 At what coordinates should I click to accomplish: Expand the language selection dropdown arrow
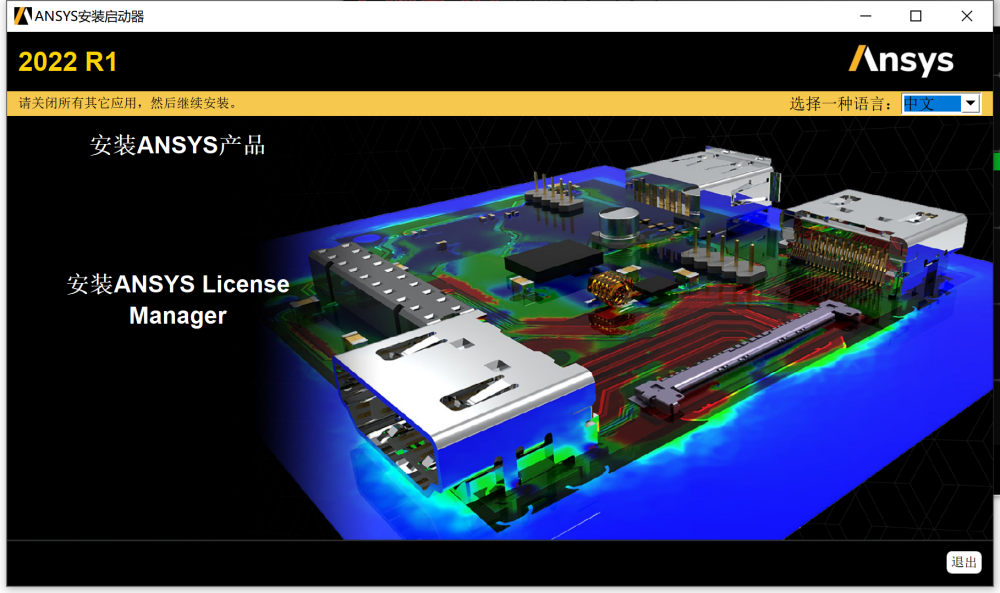[x=970, y=103]
